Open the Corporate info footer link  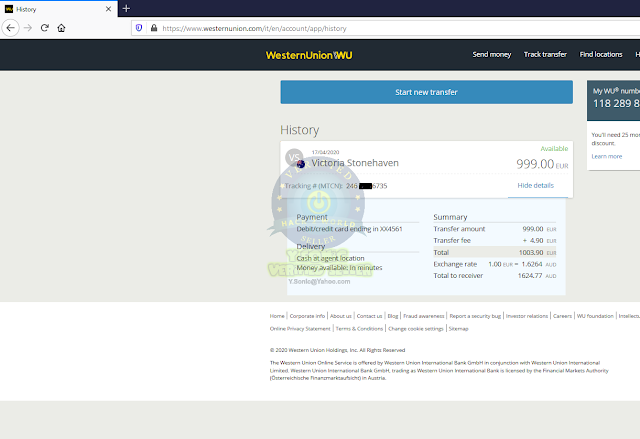tap(307, 316)
